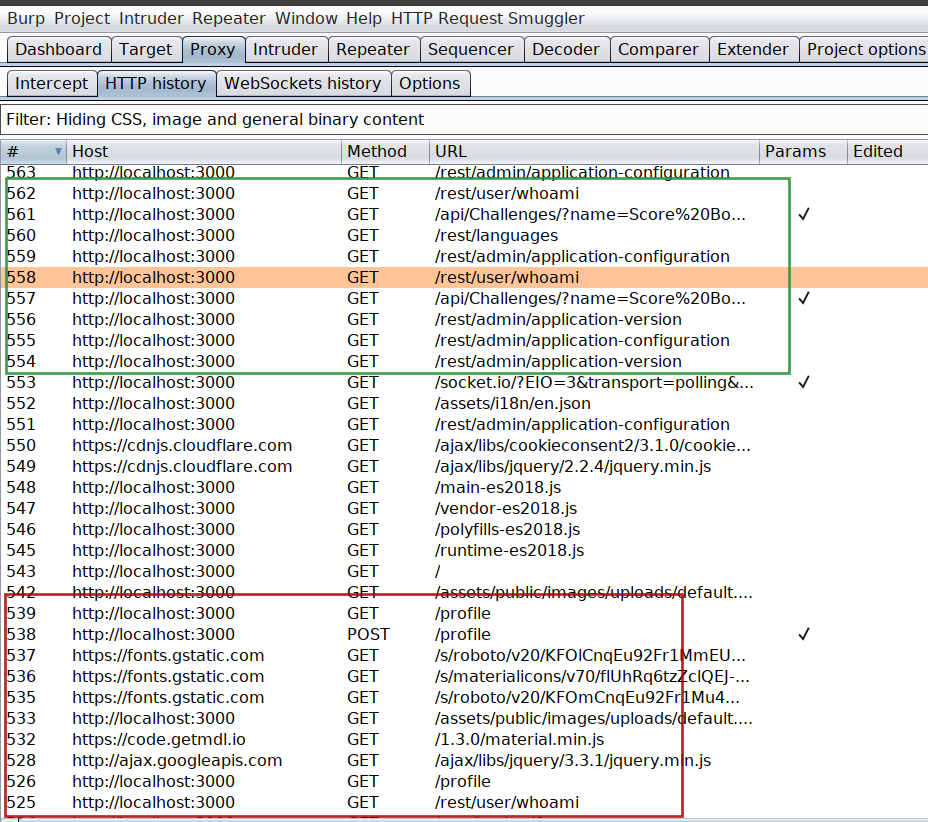Select the HTTP history sub-tab
928x822 pixels.
point(156,83)
